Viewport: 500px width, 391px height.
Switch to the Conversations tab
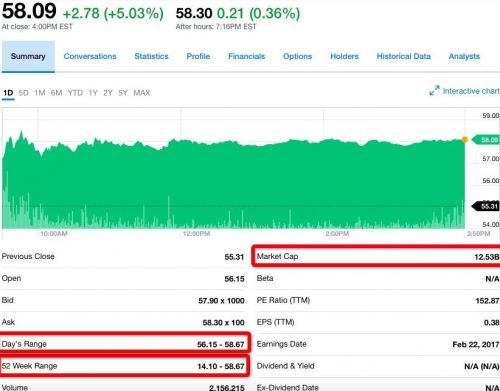[x=90, y=56]
